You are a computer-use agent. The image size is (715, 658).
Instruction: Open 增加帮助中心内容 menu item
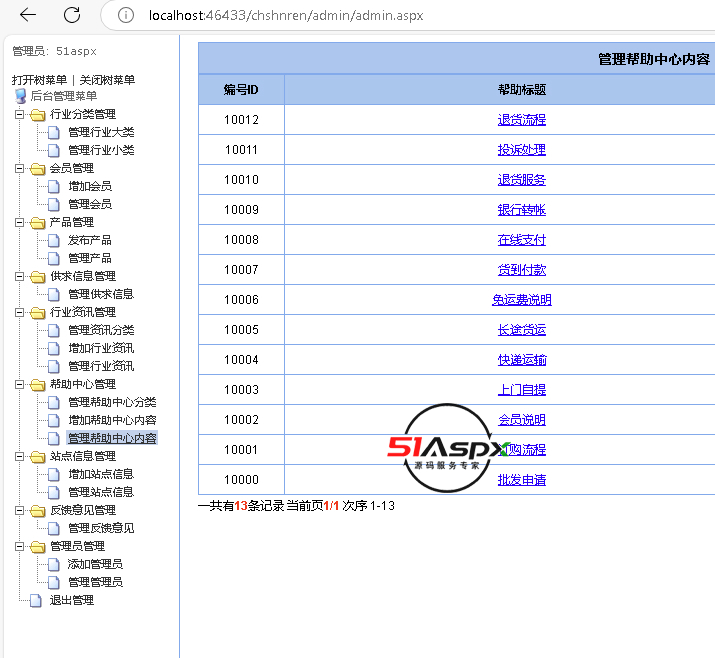(111, 420)
